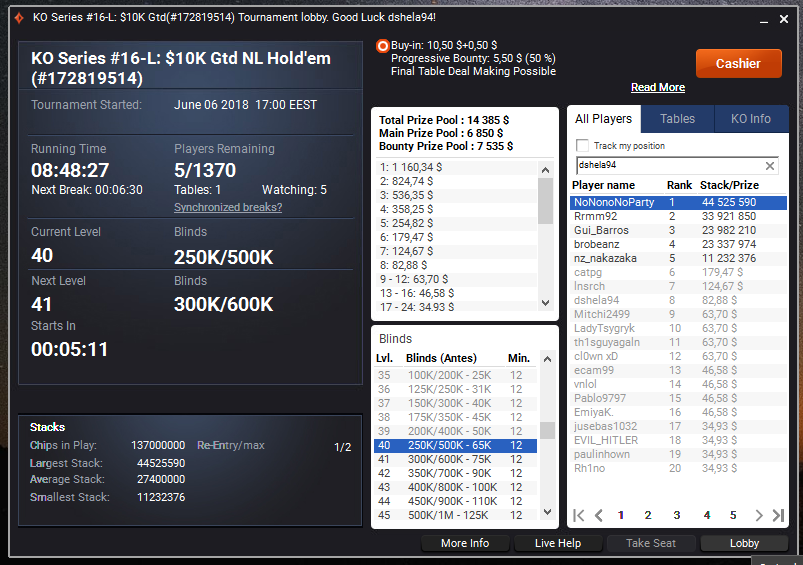The width and height of the screenshot is (803, 565).
Task: Select player nz_nakazaka row
Action: tap(678, 258)
